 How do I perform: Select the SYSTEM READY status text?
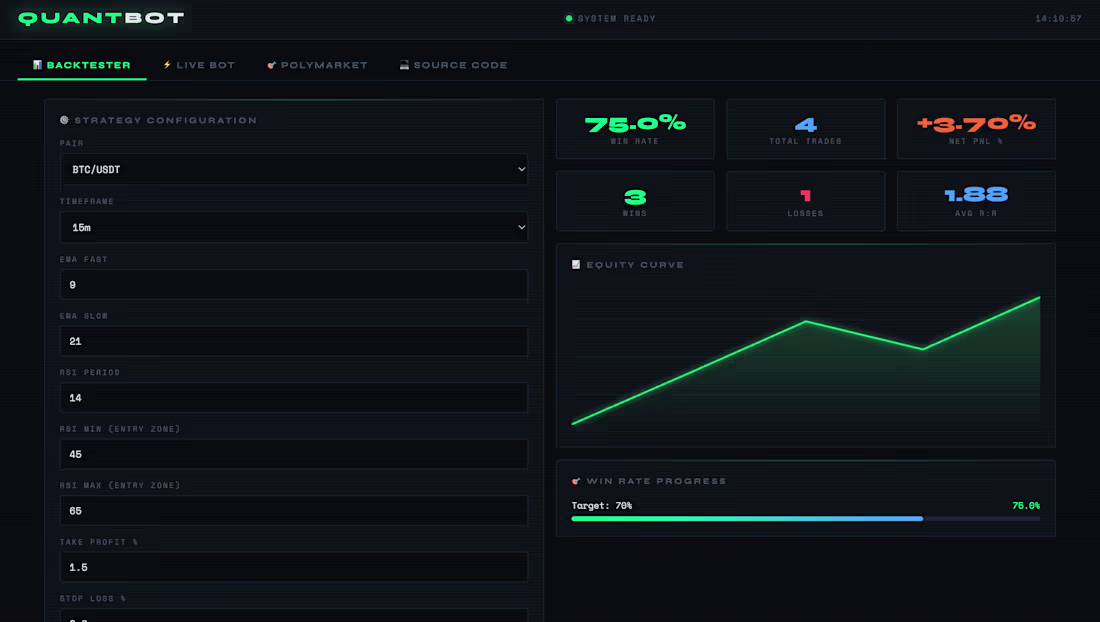(x=617, y=18)
